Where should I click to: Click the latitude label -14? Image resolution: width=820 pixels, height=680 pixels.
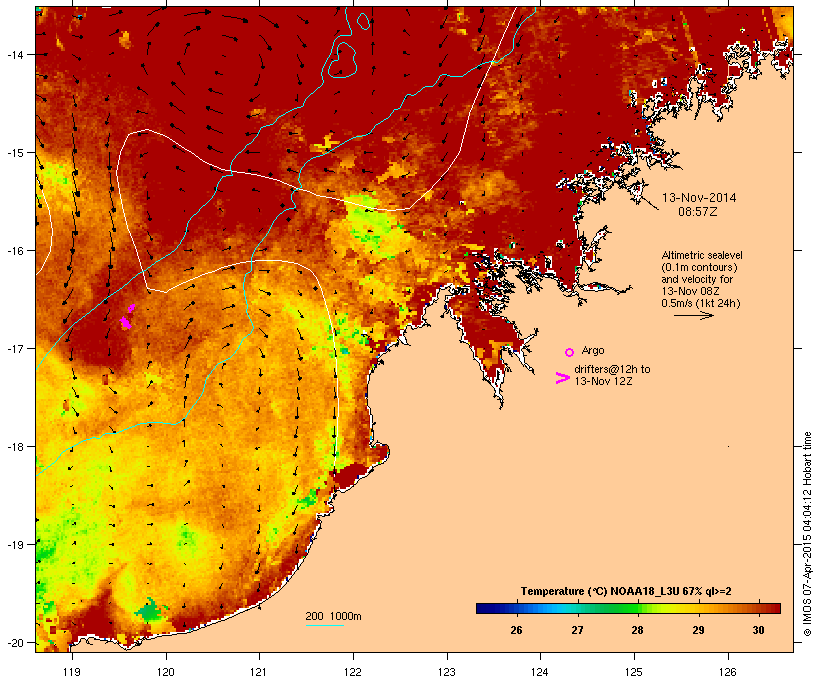[14, 54]
